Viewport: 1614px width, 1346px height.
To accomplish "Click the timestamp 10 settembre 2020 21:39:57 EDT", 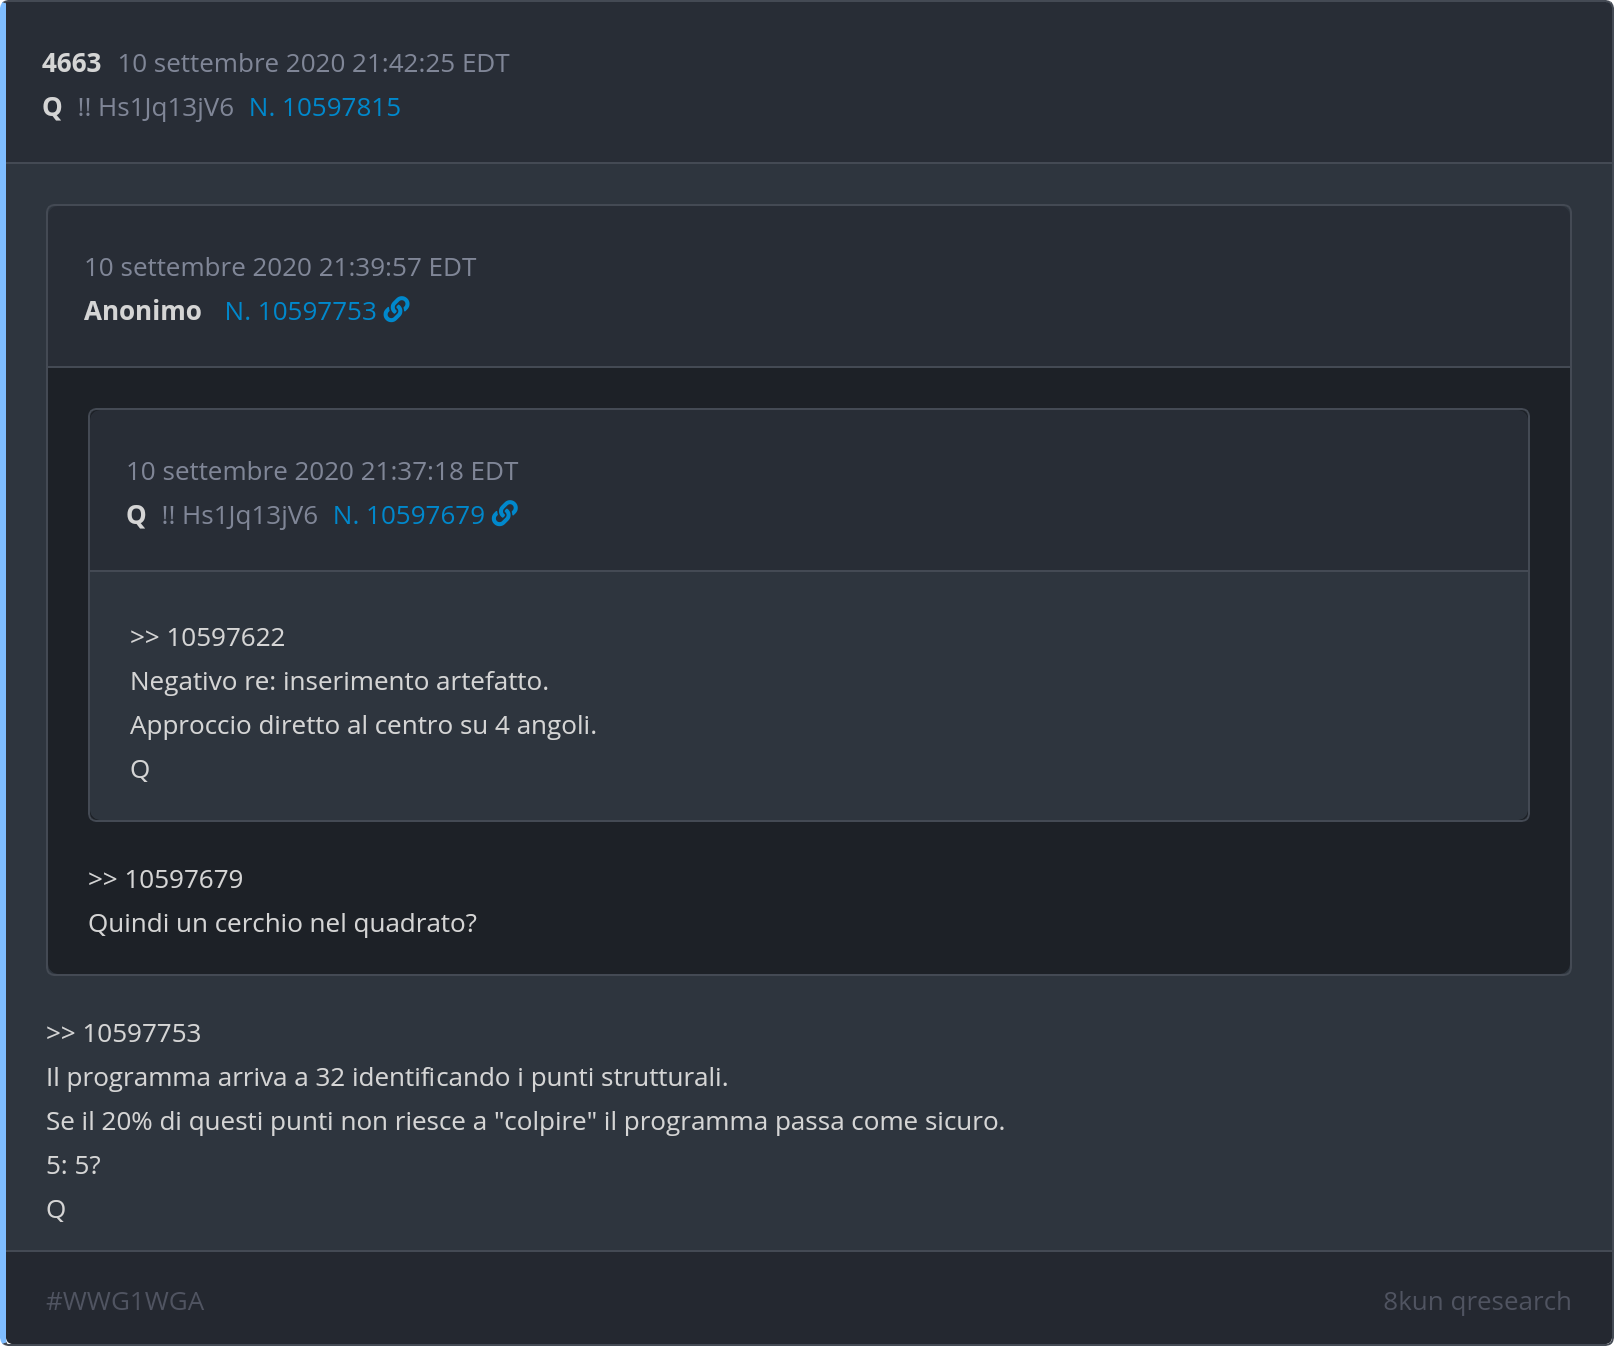I will 280,267.
